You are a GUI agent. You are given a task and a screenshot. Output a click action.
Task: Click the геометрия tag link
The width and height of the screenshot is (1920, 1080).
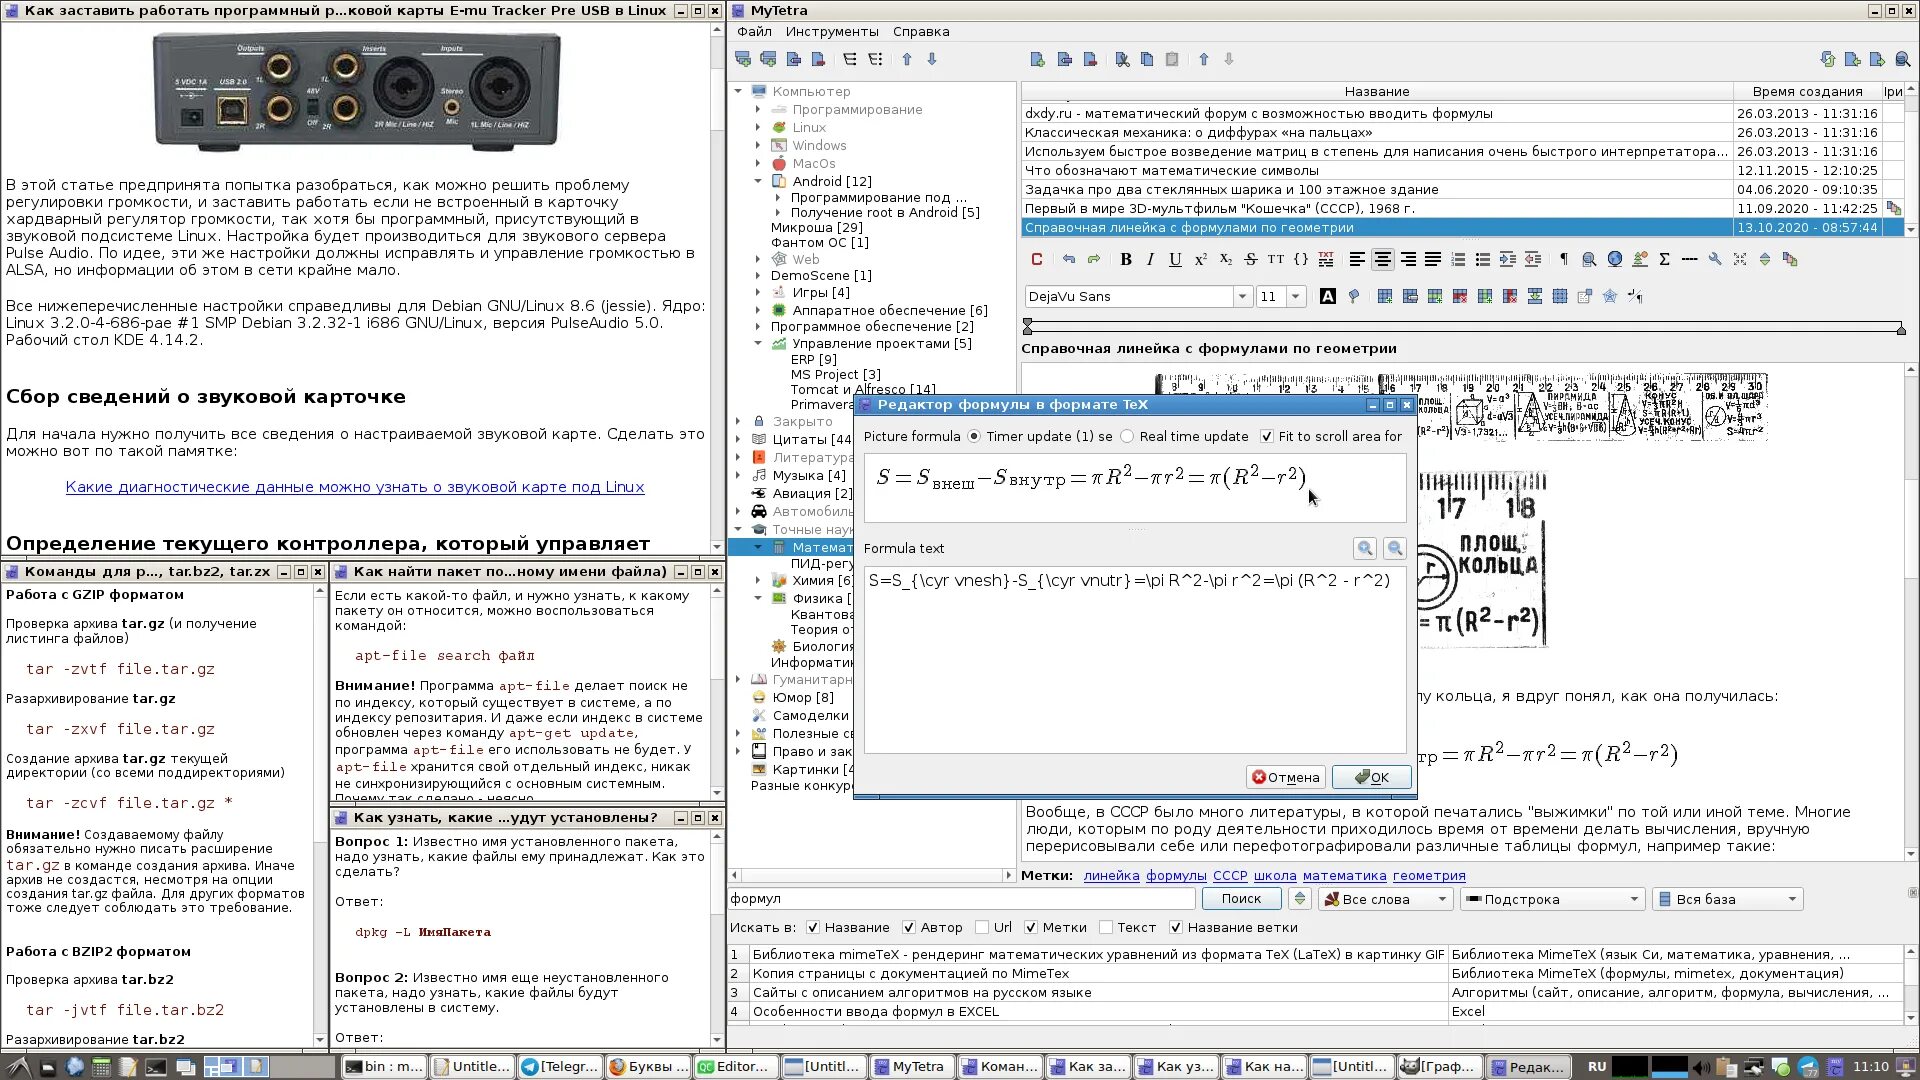pos(1429,876)
